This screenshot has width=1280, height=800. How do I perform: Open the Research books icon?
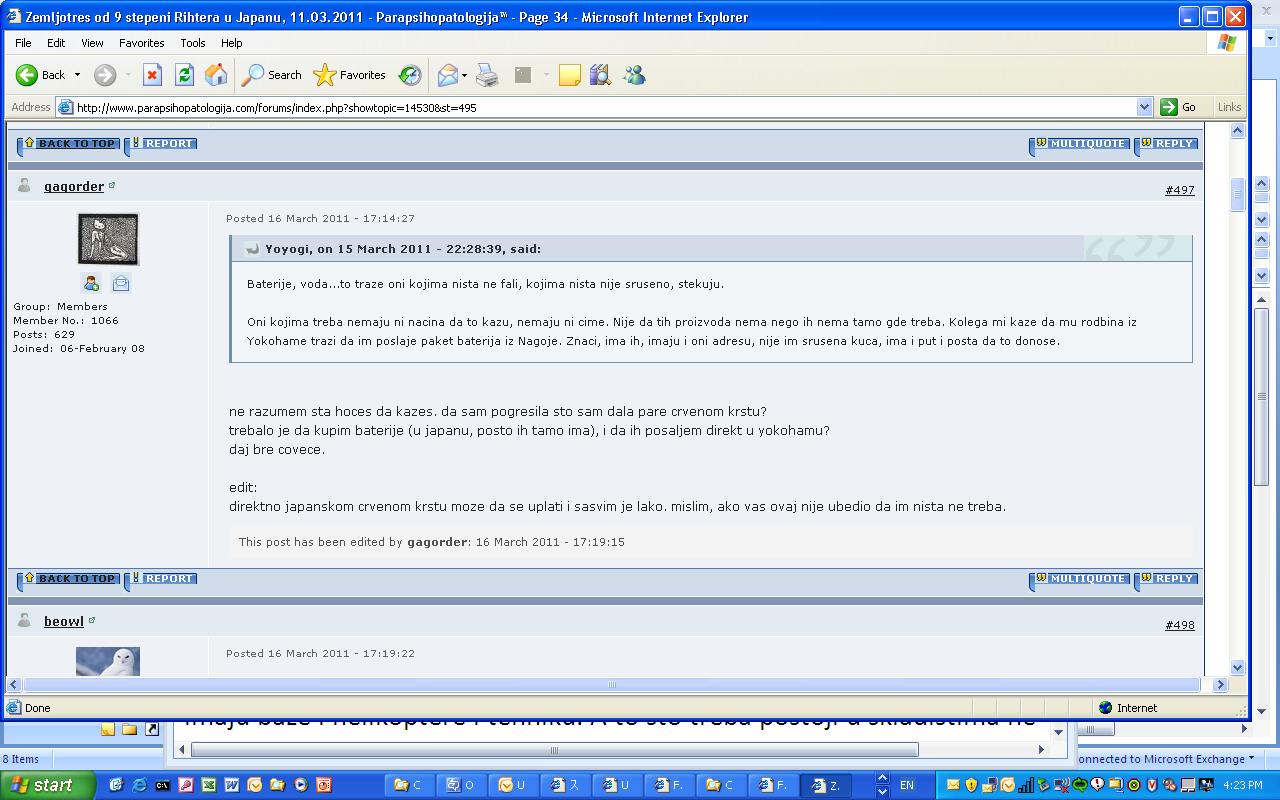point(601,75)
